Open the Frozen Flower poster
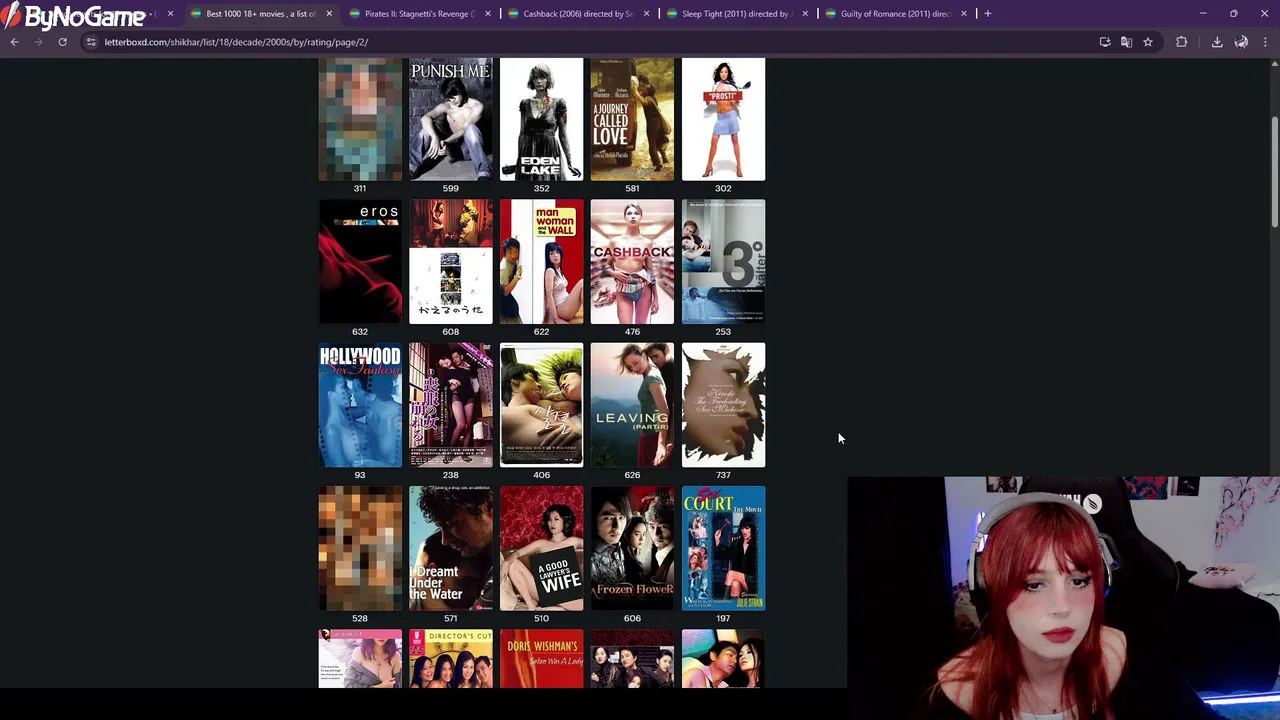 [x=632, y=548]
